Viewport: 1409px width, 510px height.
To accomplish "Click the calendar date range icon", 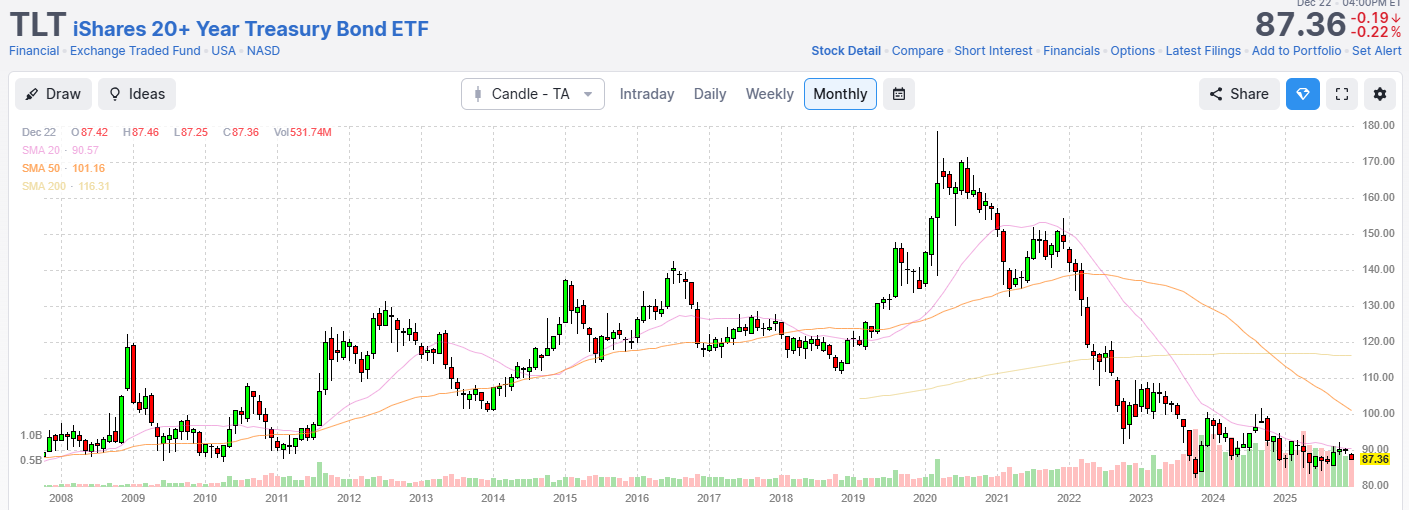I will [898, 94].
